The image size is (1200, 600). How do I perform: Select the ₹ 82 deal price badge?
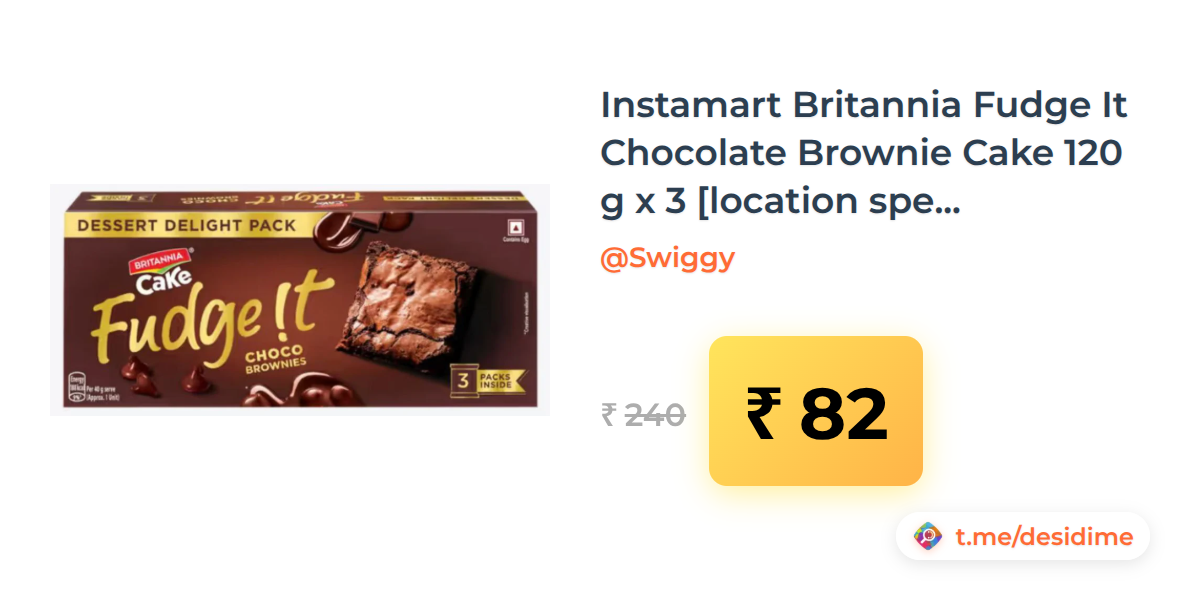[x=815, y=411]
